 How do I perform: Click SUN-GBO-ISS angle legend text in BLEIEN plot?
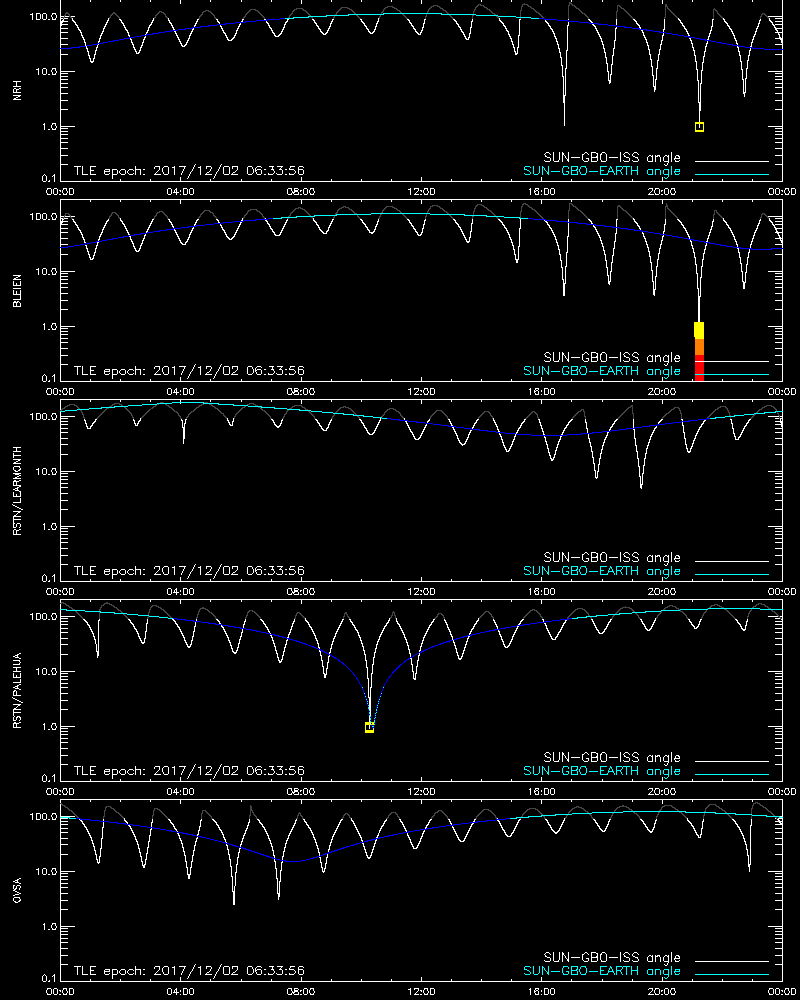(612, 357)
